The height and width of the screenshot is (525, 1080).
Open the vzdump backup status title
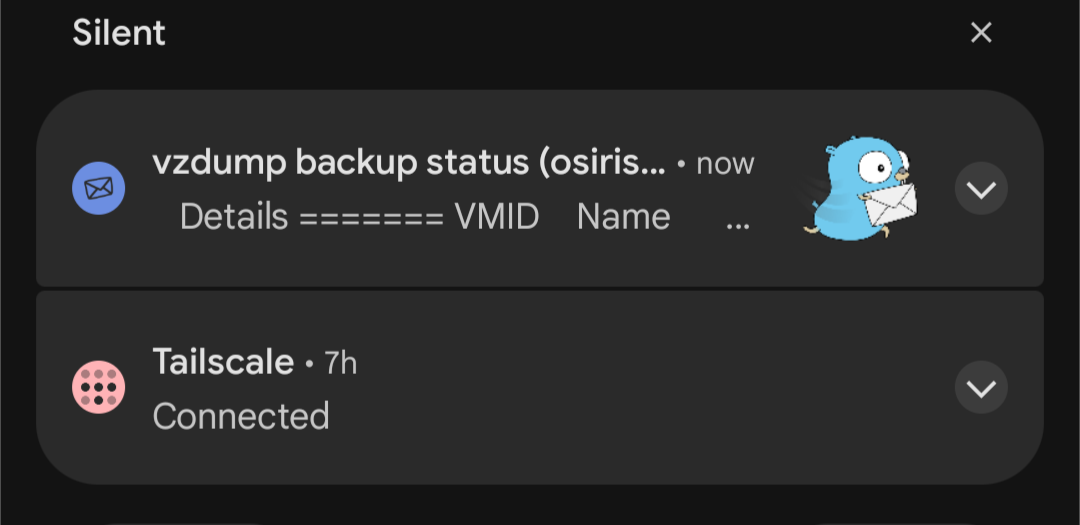pyautogui.click(x=409, y=163)
